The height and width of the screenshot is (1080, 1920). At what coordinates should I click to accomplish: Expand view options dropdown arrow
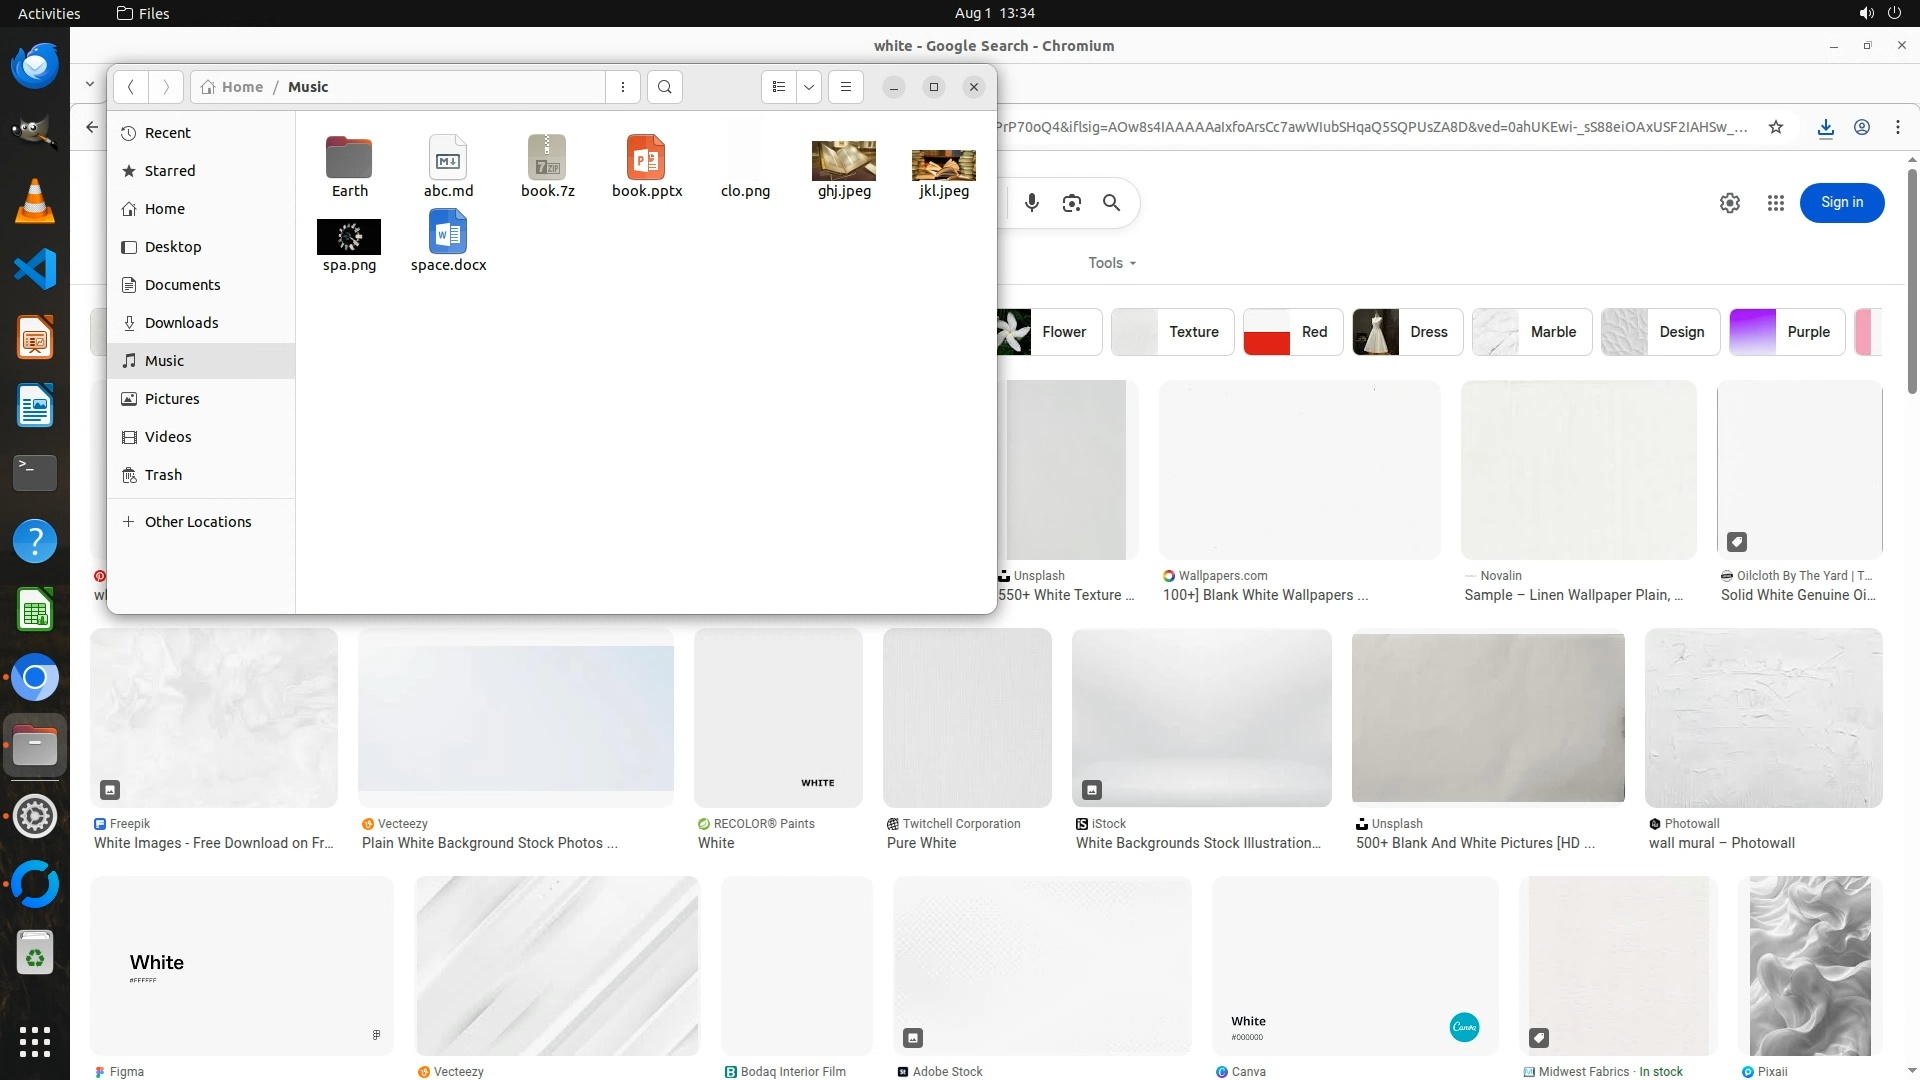click(809, 87)
